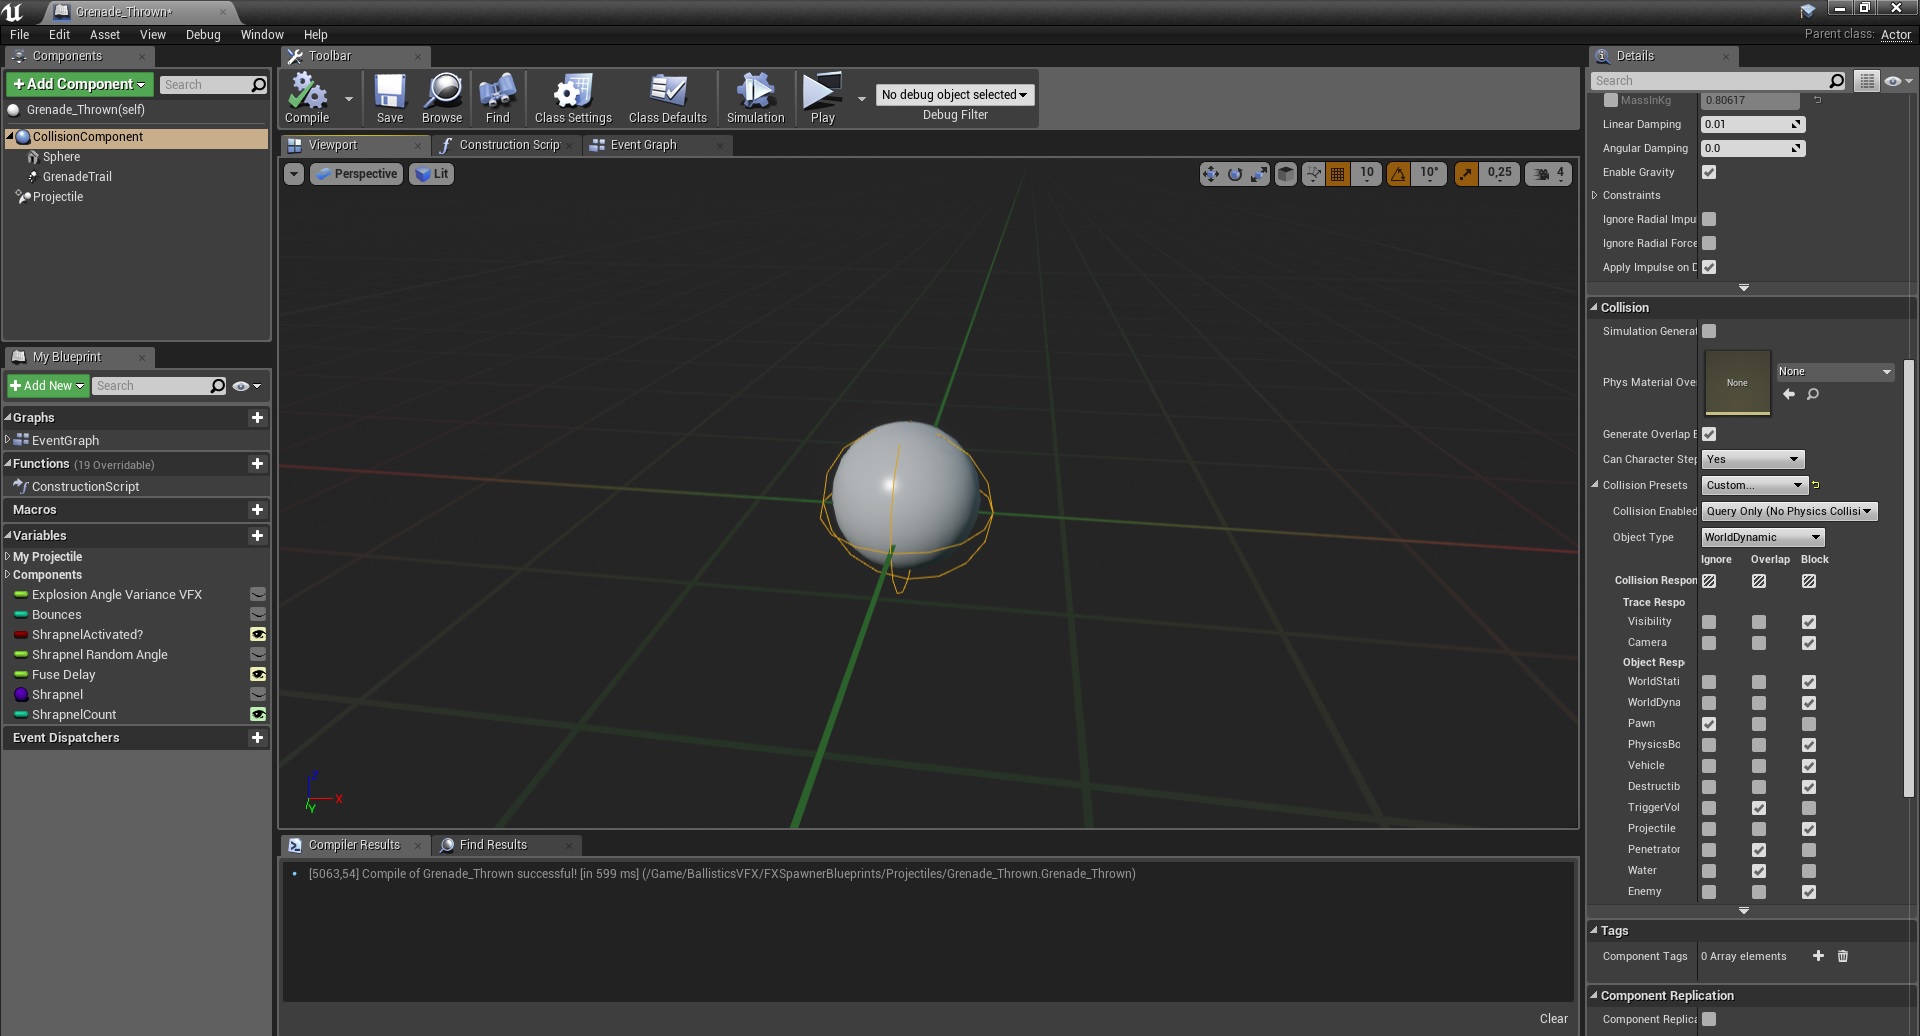Open the Debug Filter object selector
This screenshot has height=1036, width=1920.
954,94
